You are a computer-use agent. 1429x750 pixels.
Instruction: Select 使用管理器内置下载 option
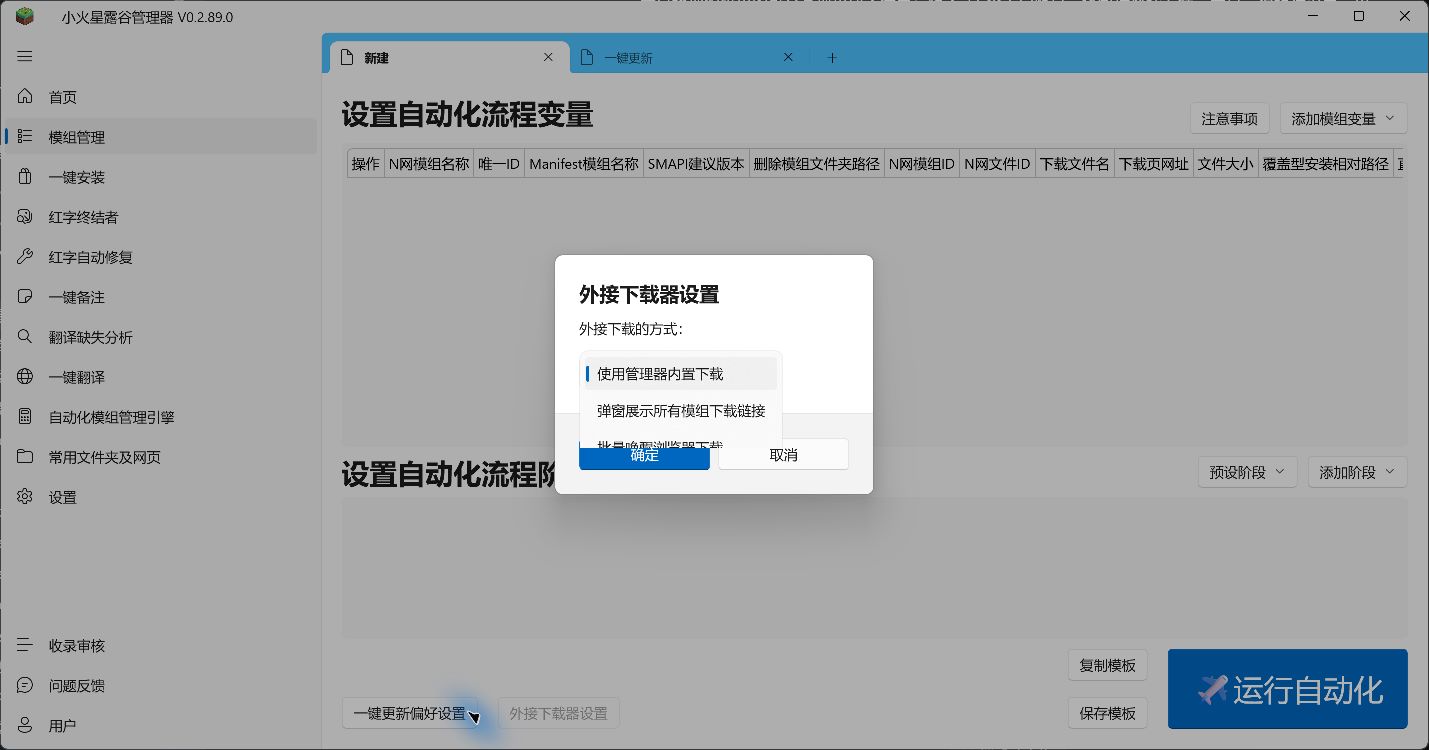[x=680, y=374]
